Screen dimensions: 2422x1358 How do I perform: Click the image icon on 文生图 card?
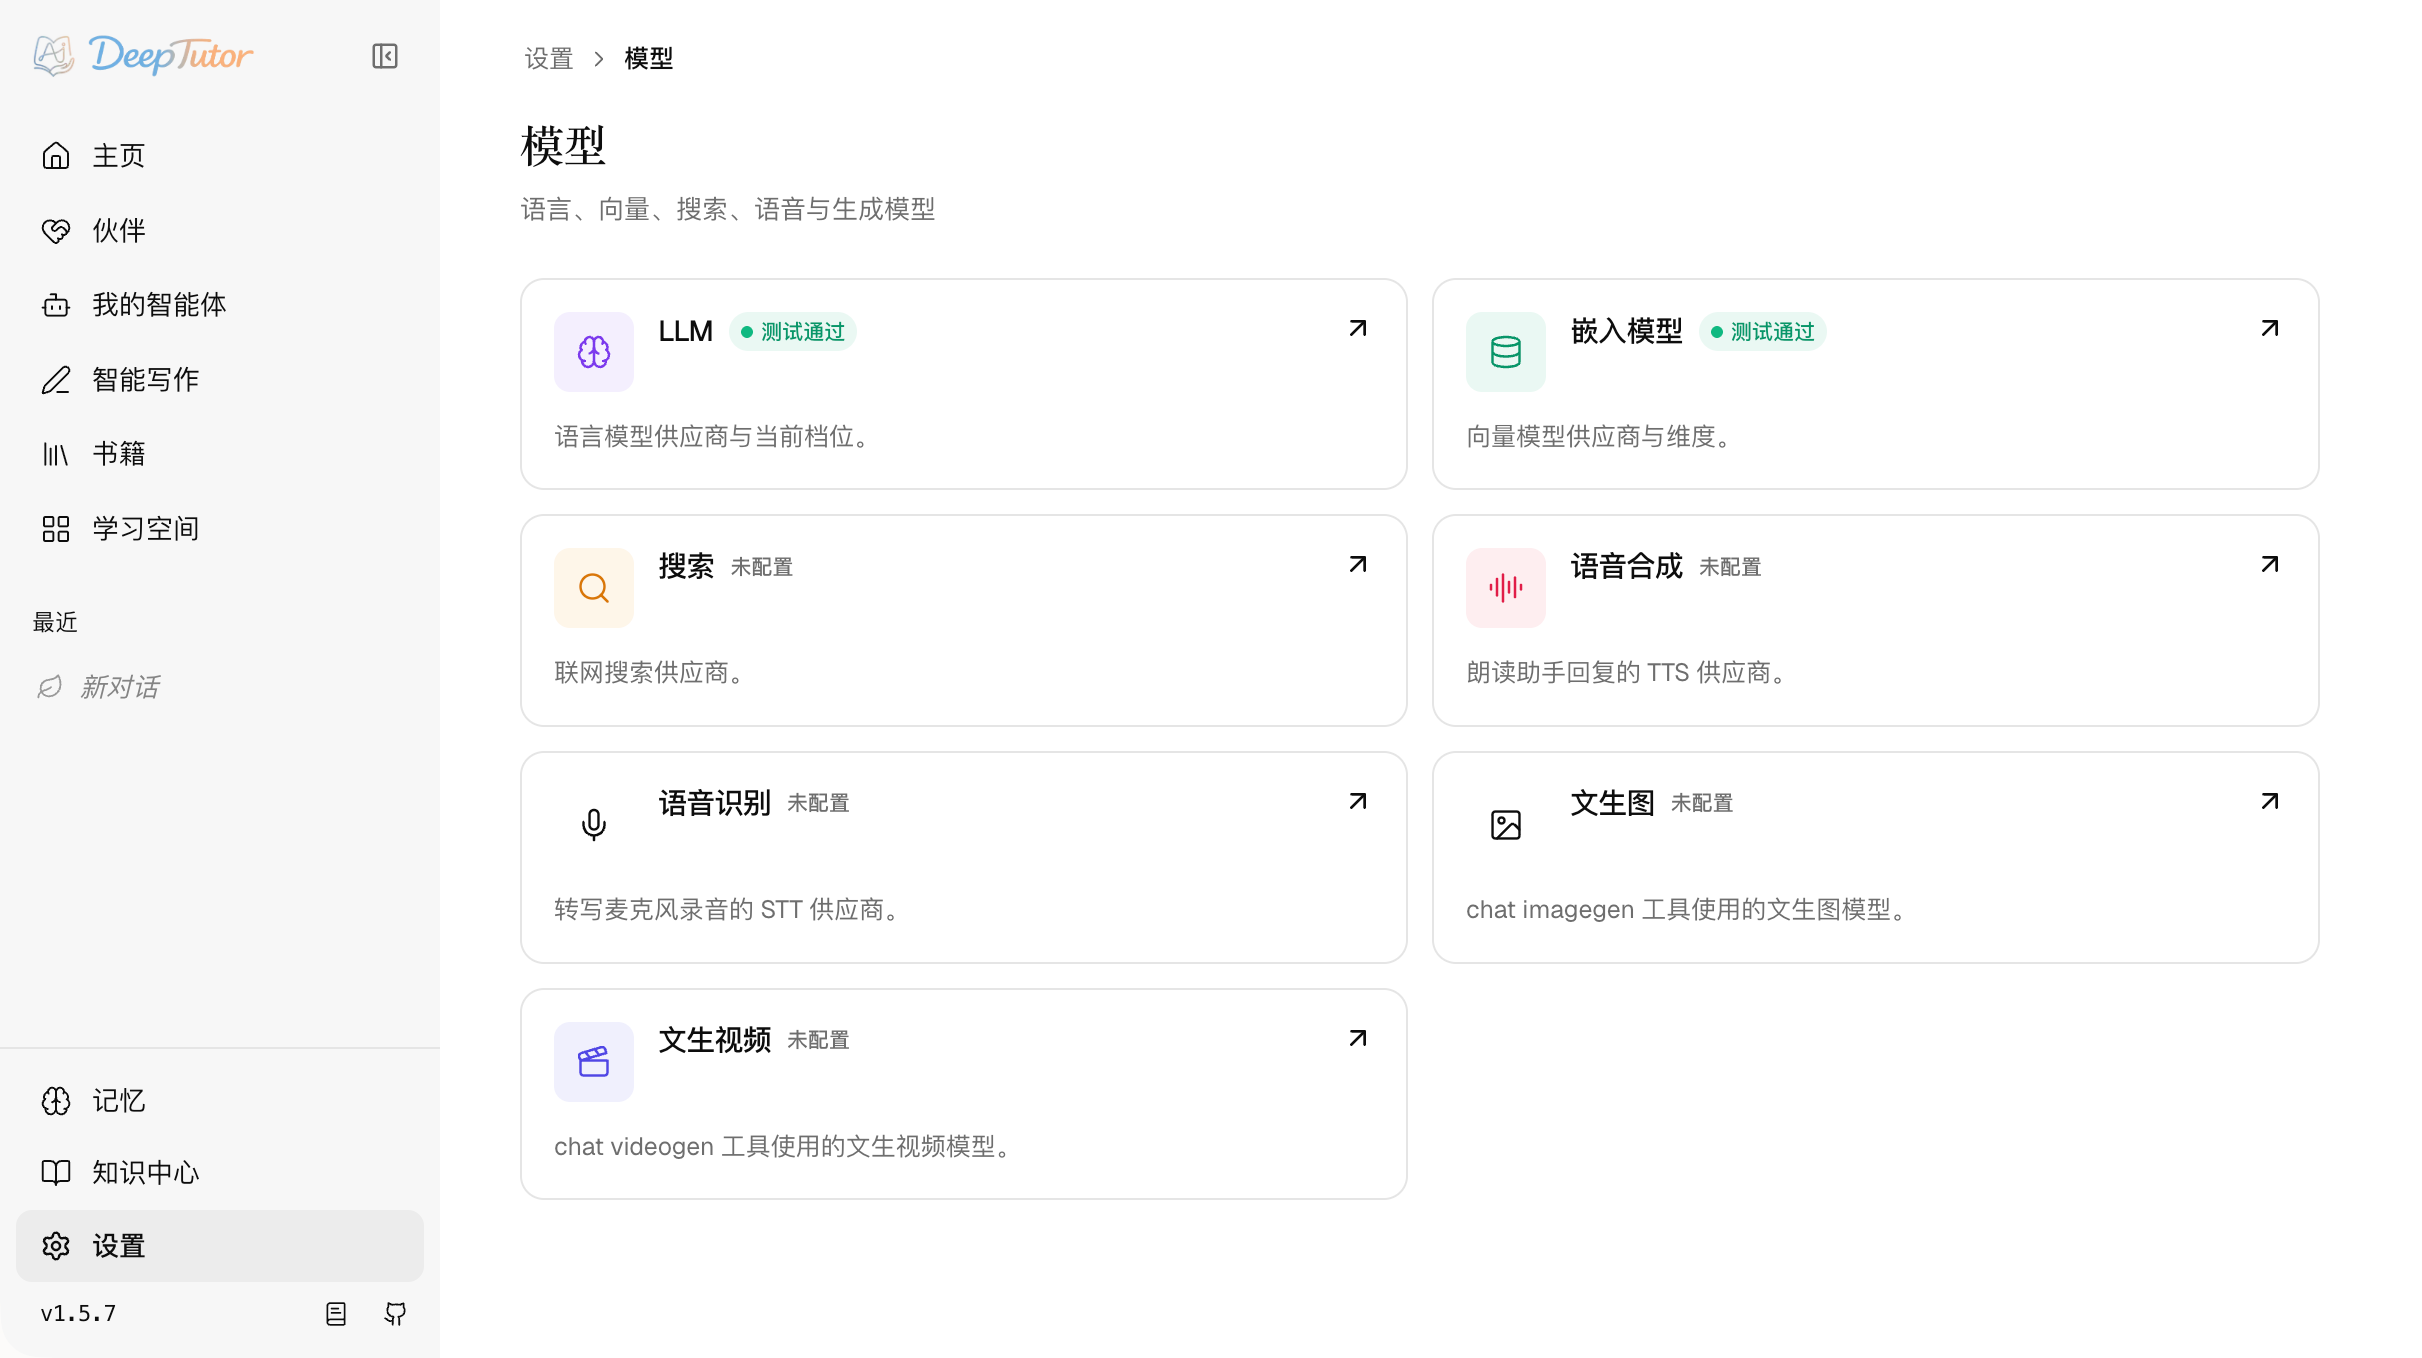coord(1506,825)
